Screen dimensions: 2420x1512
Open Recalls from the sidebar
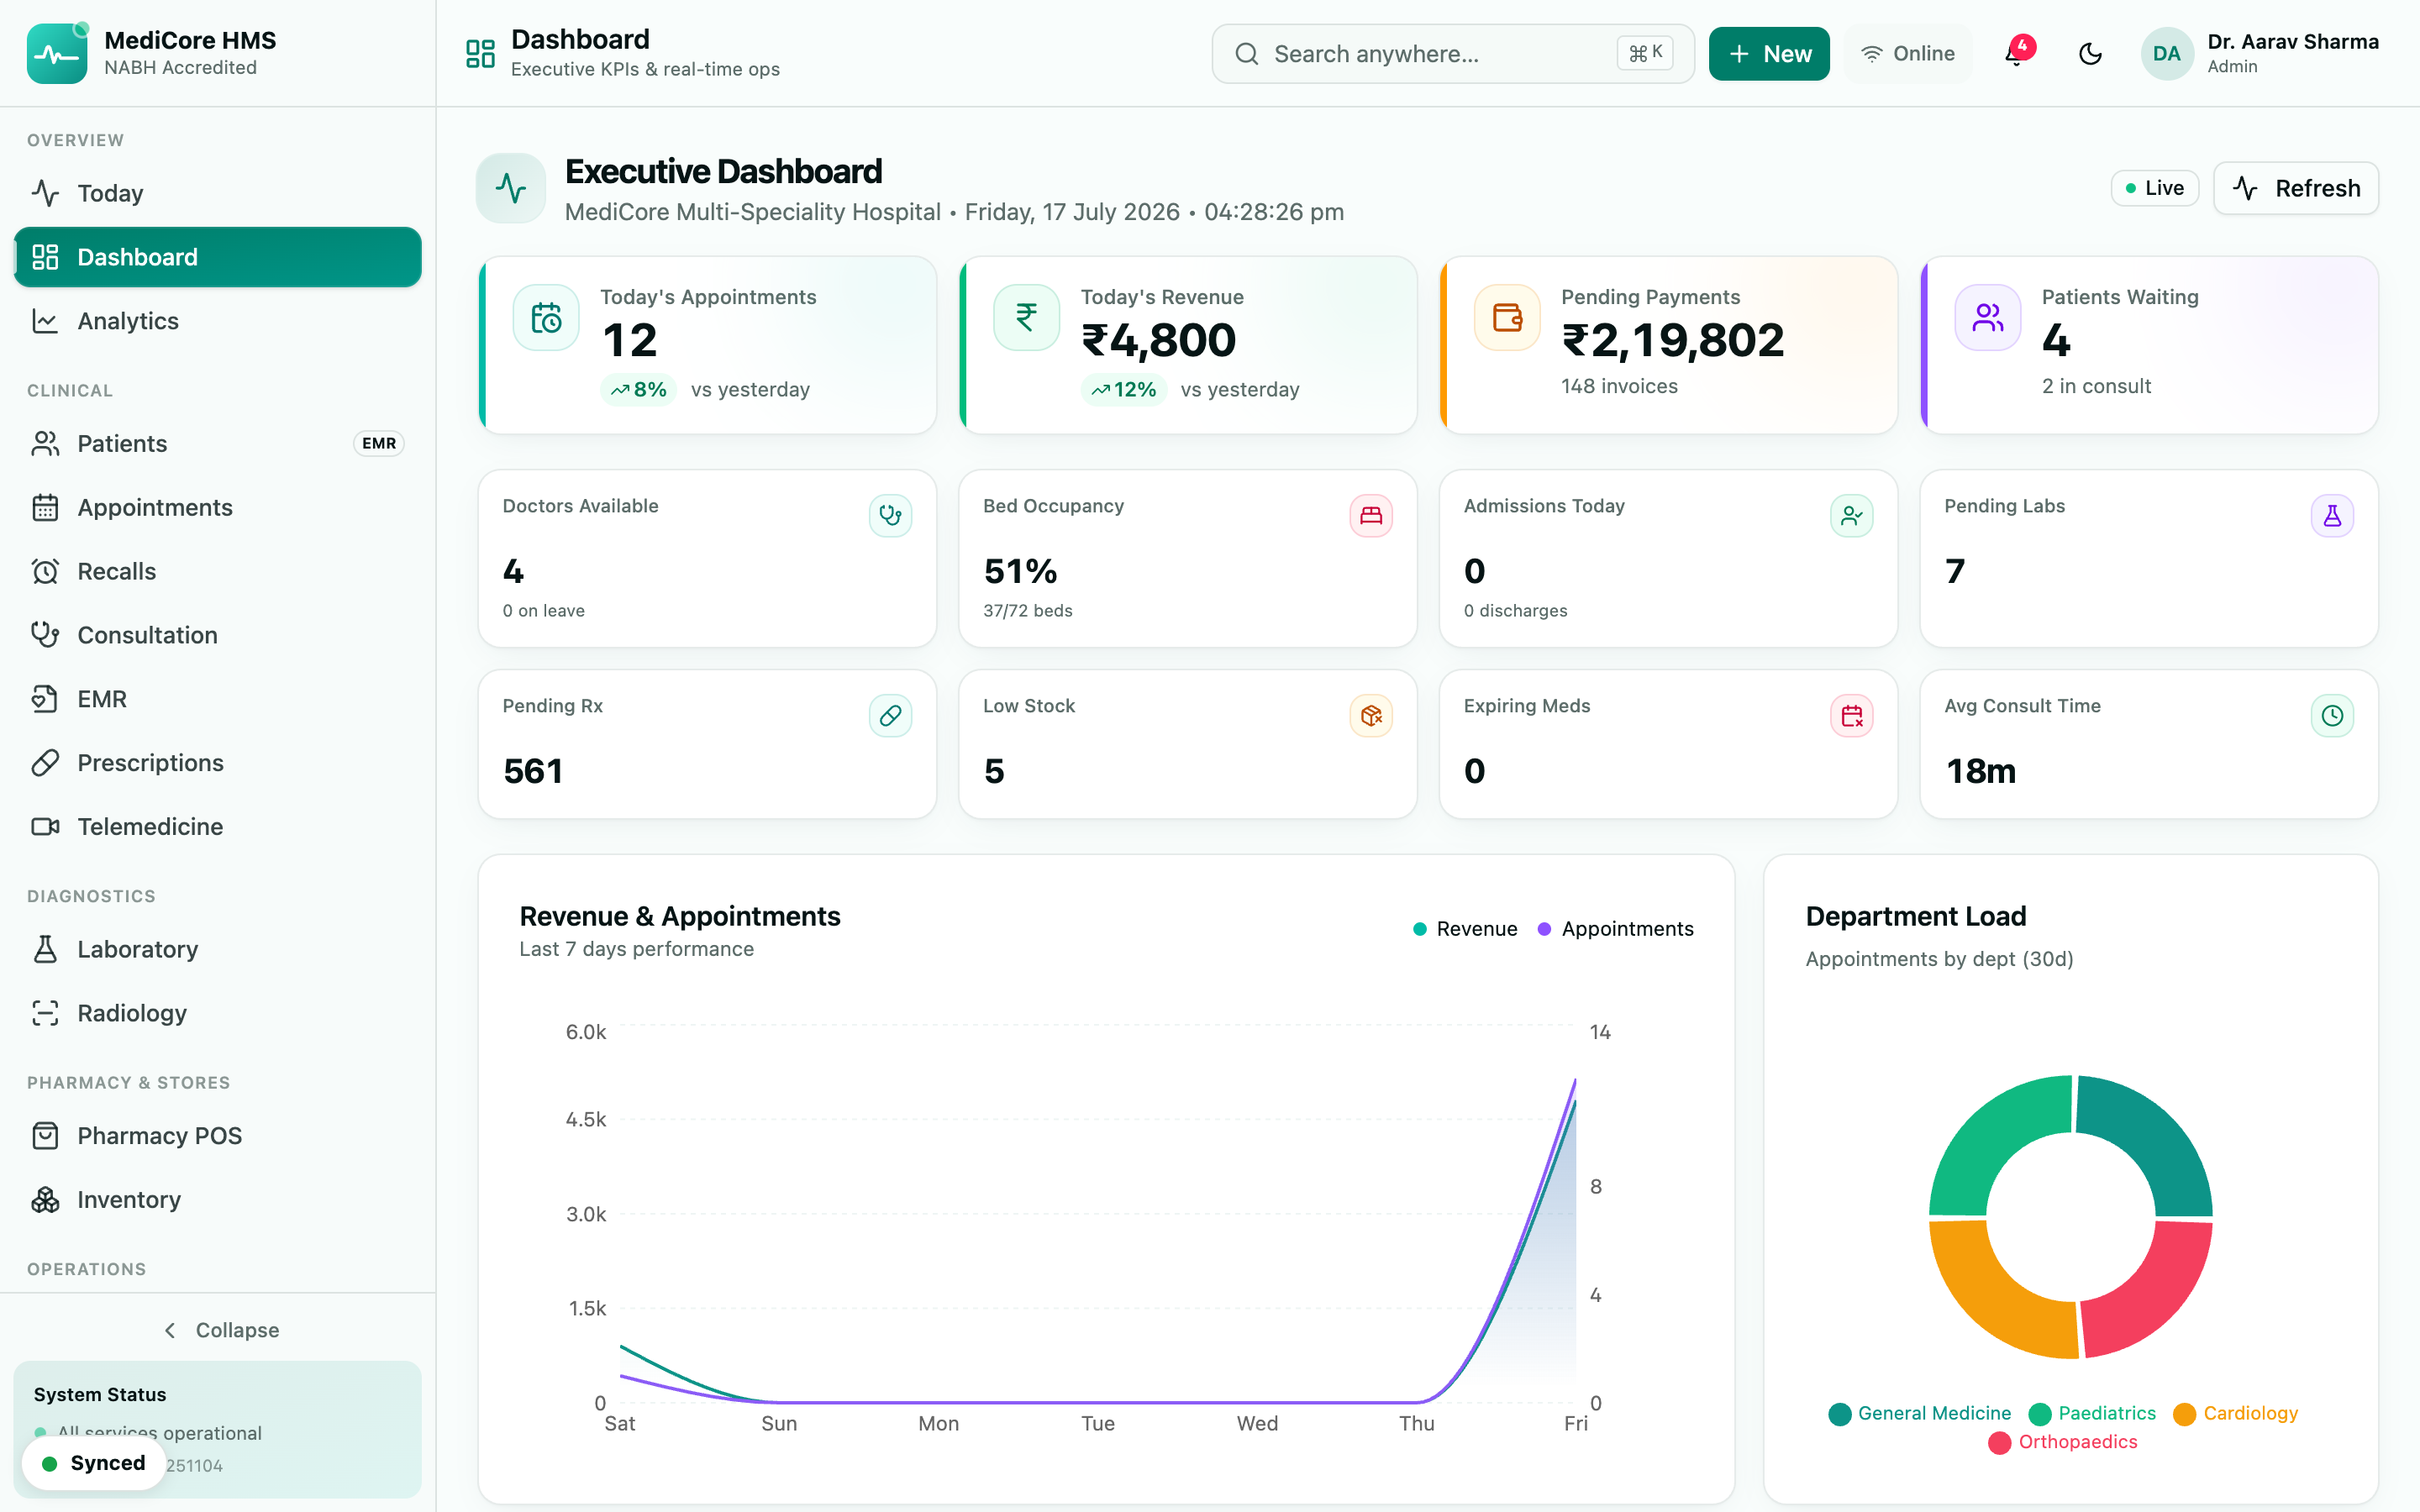[x=217, y=571]
